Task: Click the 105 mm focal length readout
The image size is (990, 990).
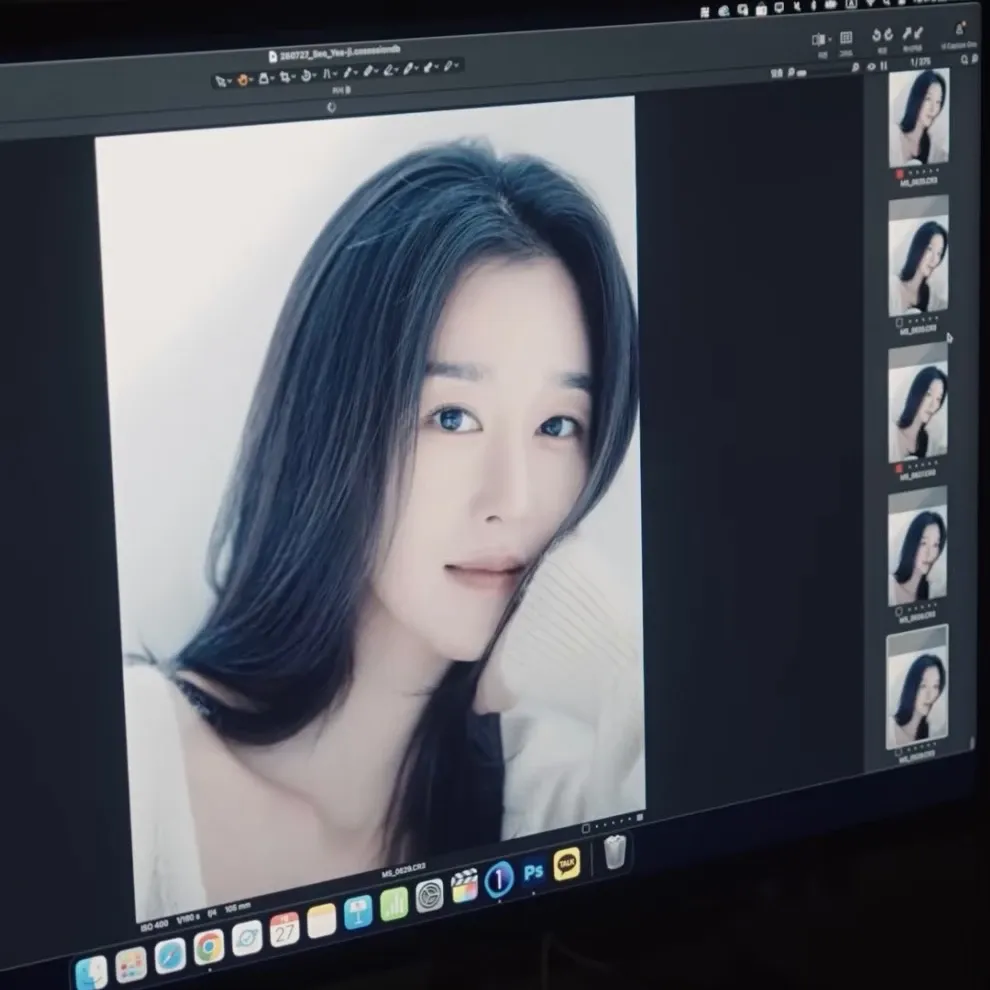Action: (x=237, y=908)
